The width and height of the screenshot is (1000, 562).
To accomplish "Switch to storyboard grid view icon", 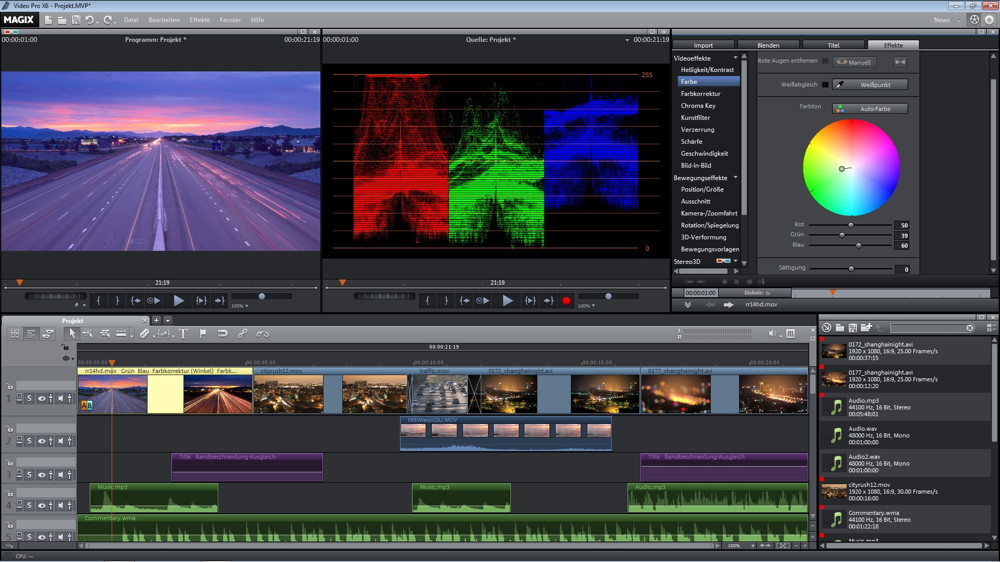I will coord(15,334).
